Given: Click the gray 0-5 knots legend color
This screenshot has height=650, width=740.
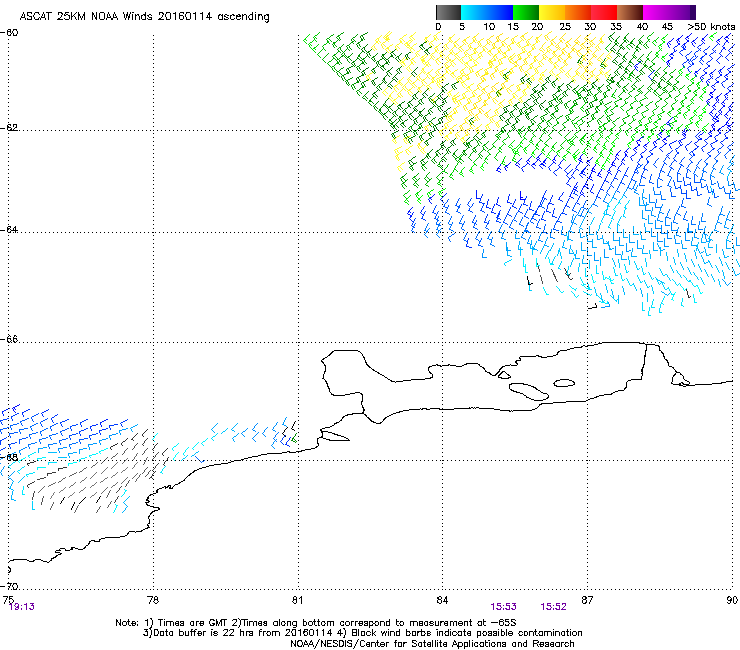Looking at the screenshot, I should [x=448, y=12].
